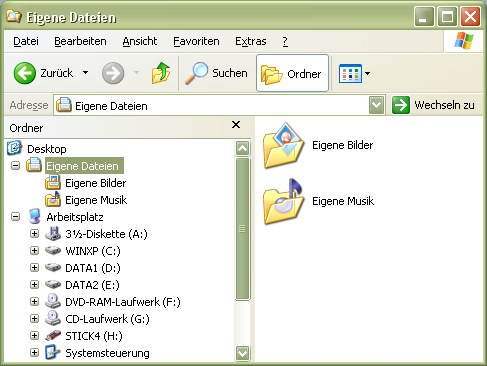Click tree scrollbar down arrow

click(242, 353)
